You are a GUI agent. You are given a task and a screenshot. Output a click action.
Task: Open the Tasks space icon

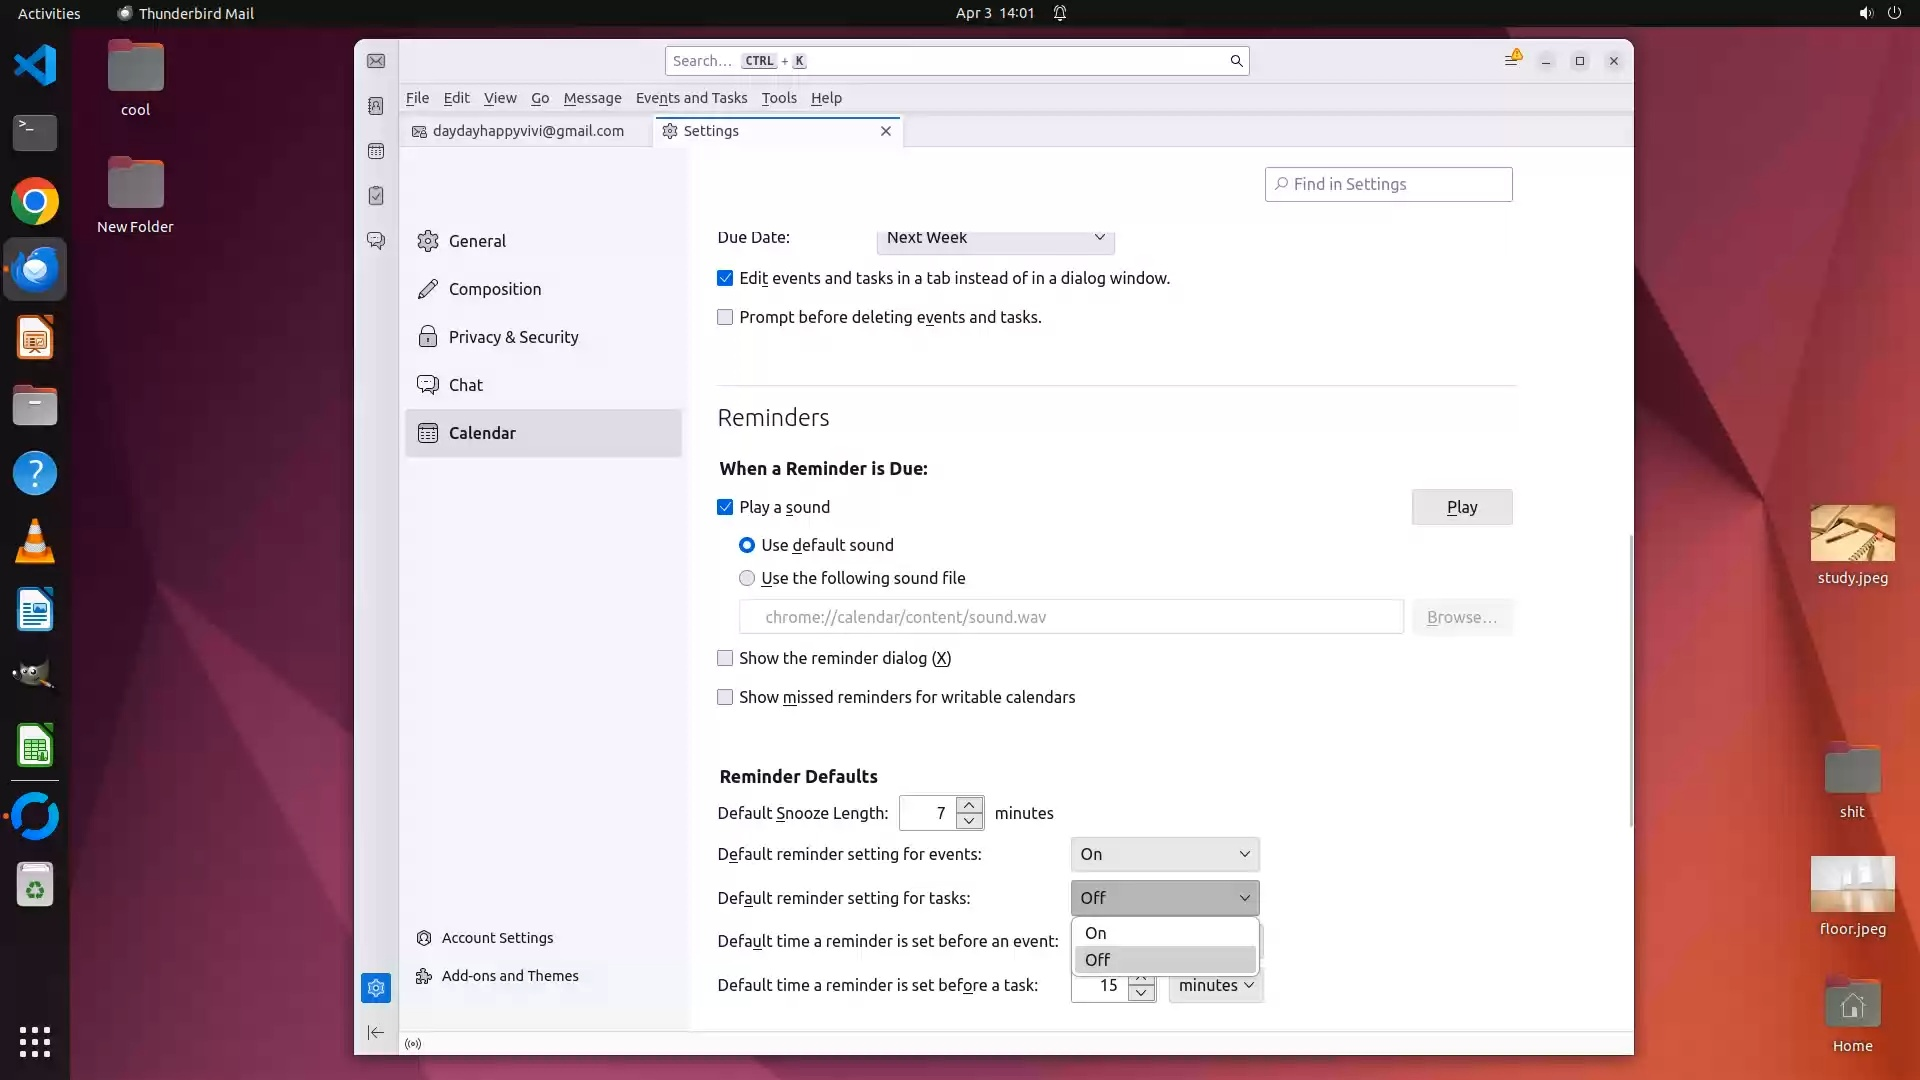[x=376, y=196]
